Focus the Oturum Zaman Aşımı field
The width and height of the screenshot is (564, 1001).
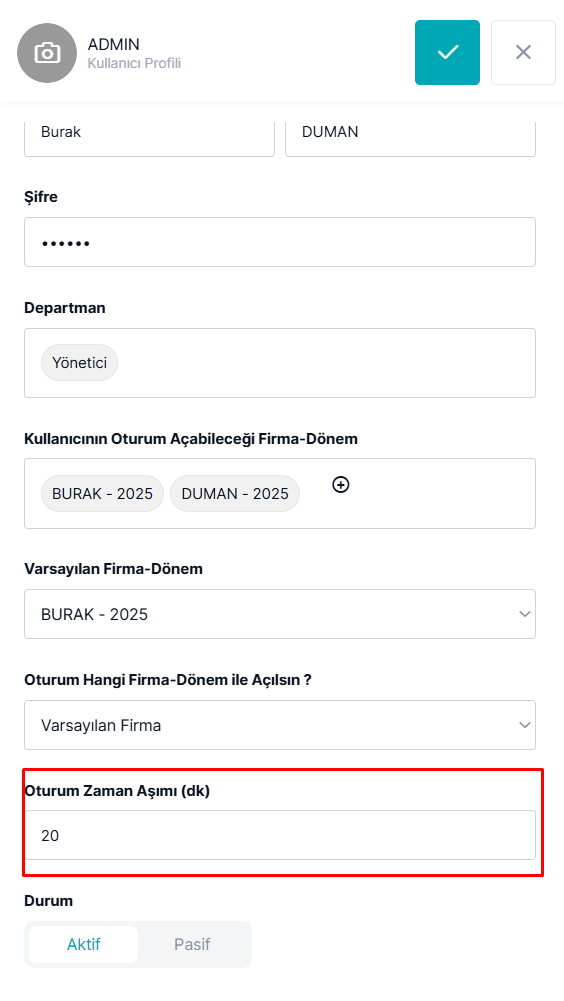pyautogui.click(x=280, y=835)
